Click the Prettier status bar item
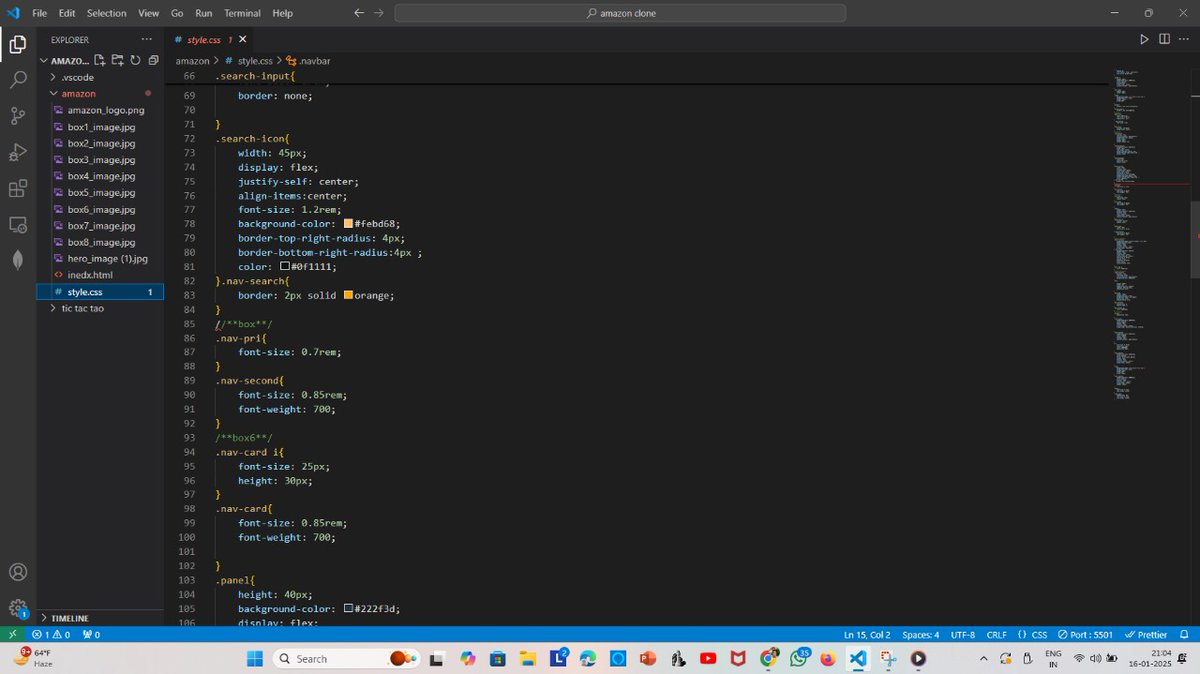 [x=1146, y=634]
